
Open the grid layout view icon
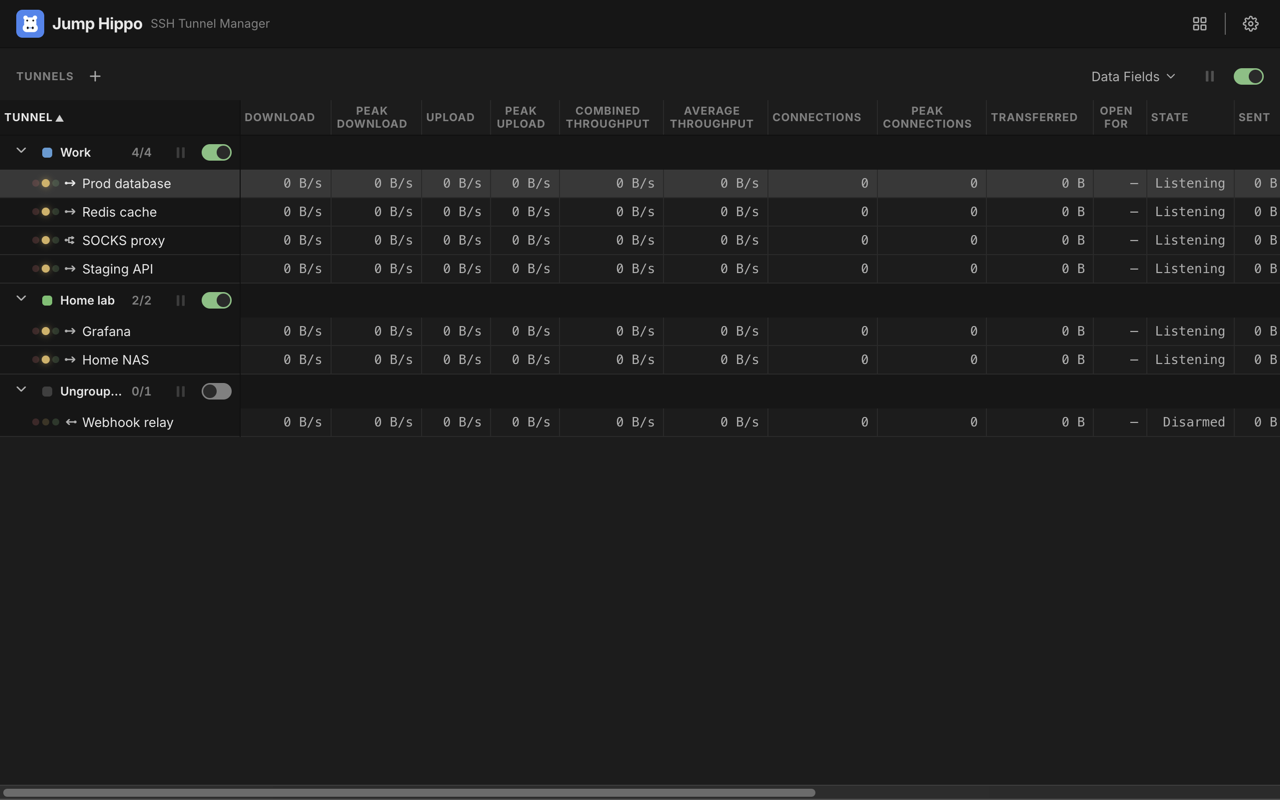[x=1199, y=24]
